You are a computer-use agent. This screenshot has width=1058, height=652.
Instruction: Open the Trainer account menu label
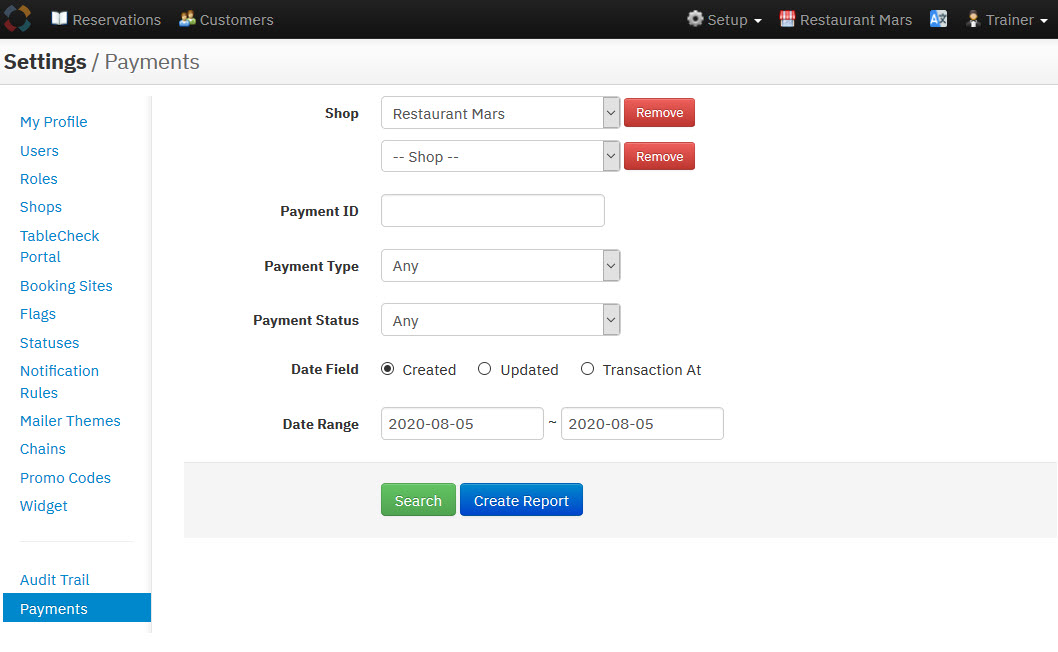click(1009, 20)
